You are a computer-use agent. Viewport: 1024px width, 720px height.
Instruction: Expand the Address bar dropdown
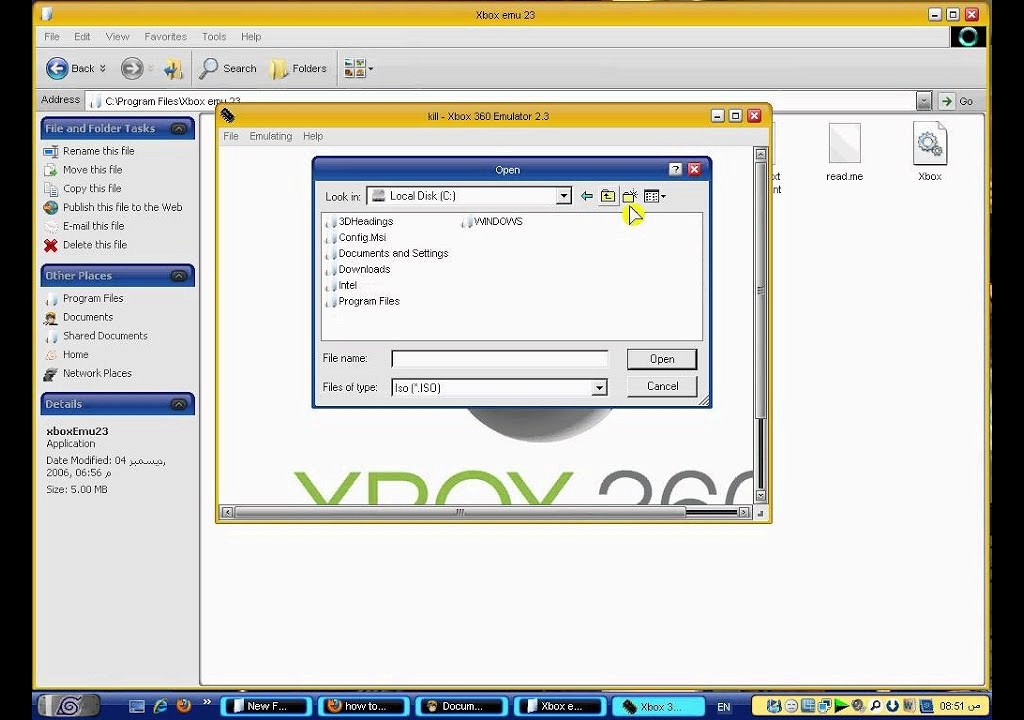[x=923, y=101]
